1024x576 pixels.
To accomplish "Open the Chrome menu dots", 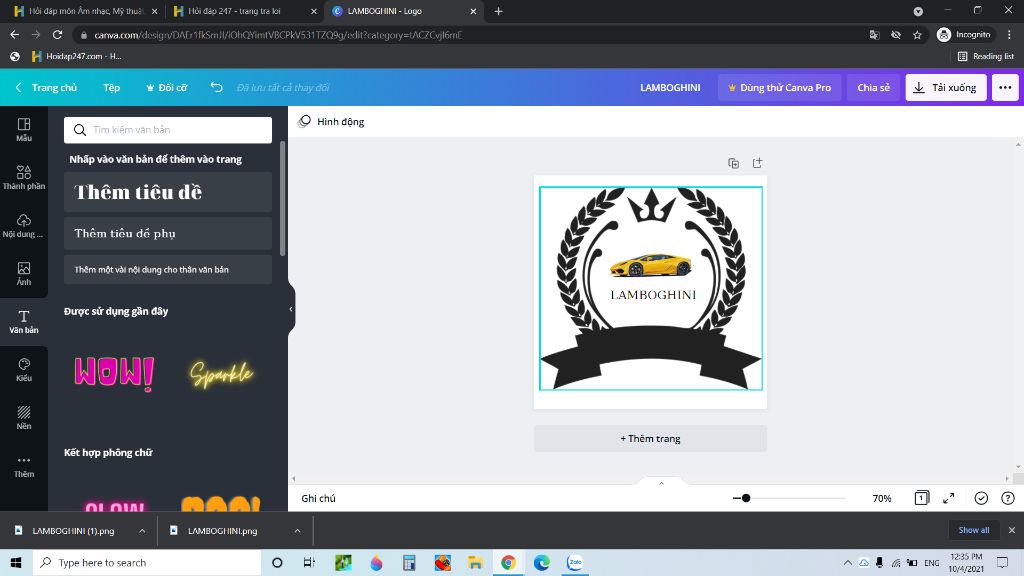I will pos(1009,35).
